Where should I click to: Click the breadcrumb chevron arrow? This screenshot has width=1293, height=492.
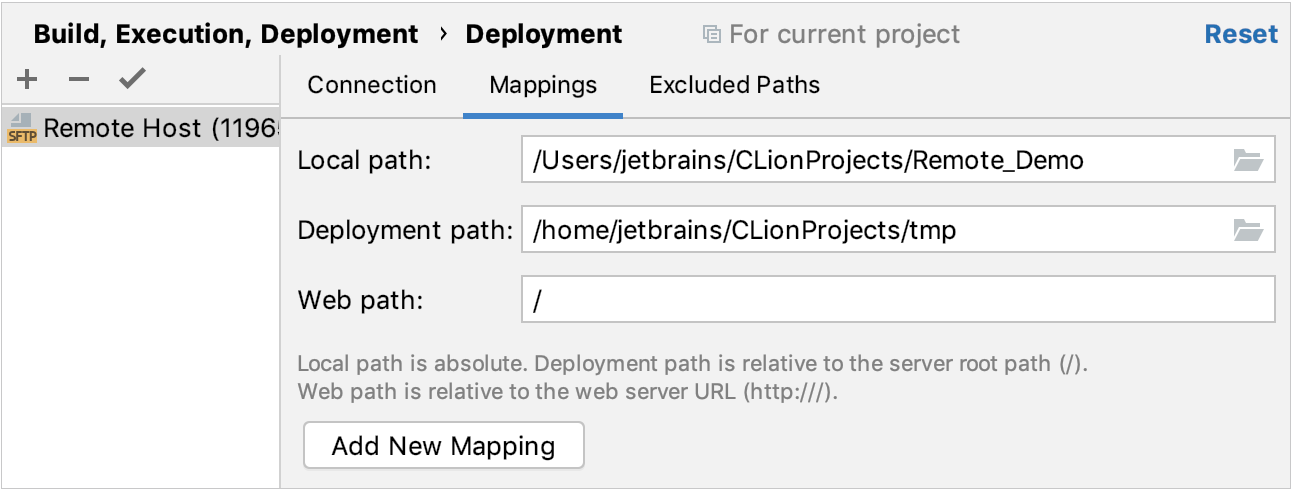(443, 35)
